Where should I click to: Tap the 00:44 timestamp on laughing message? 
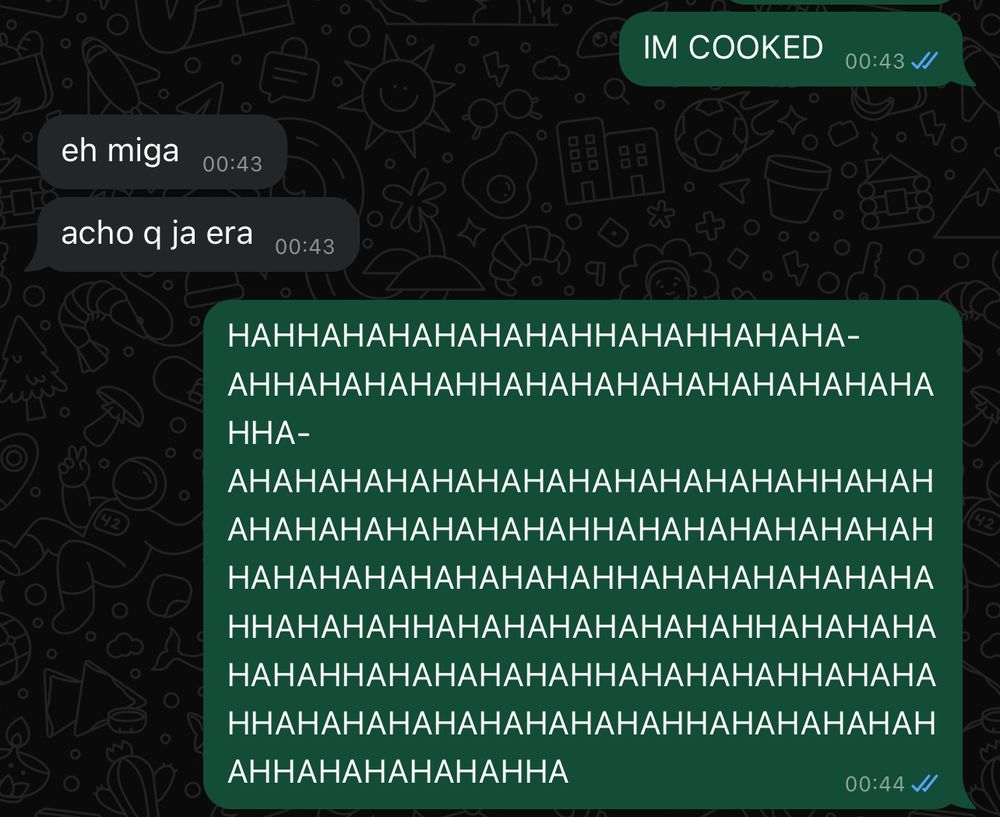point(874,783)
